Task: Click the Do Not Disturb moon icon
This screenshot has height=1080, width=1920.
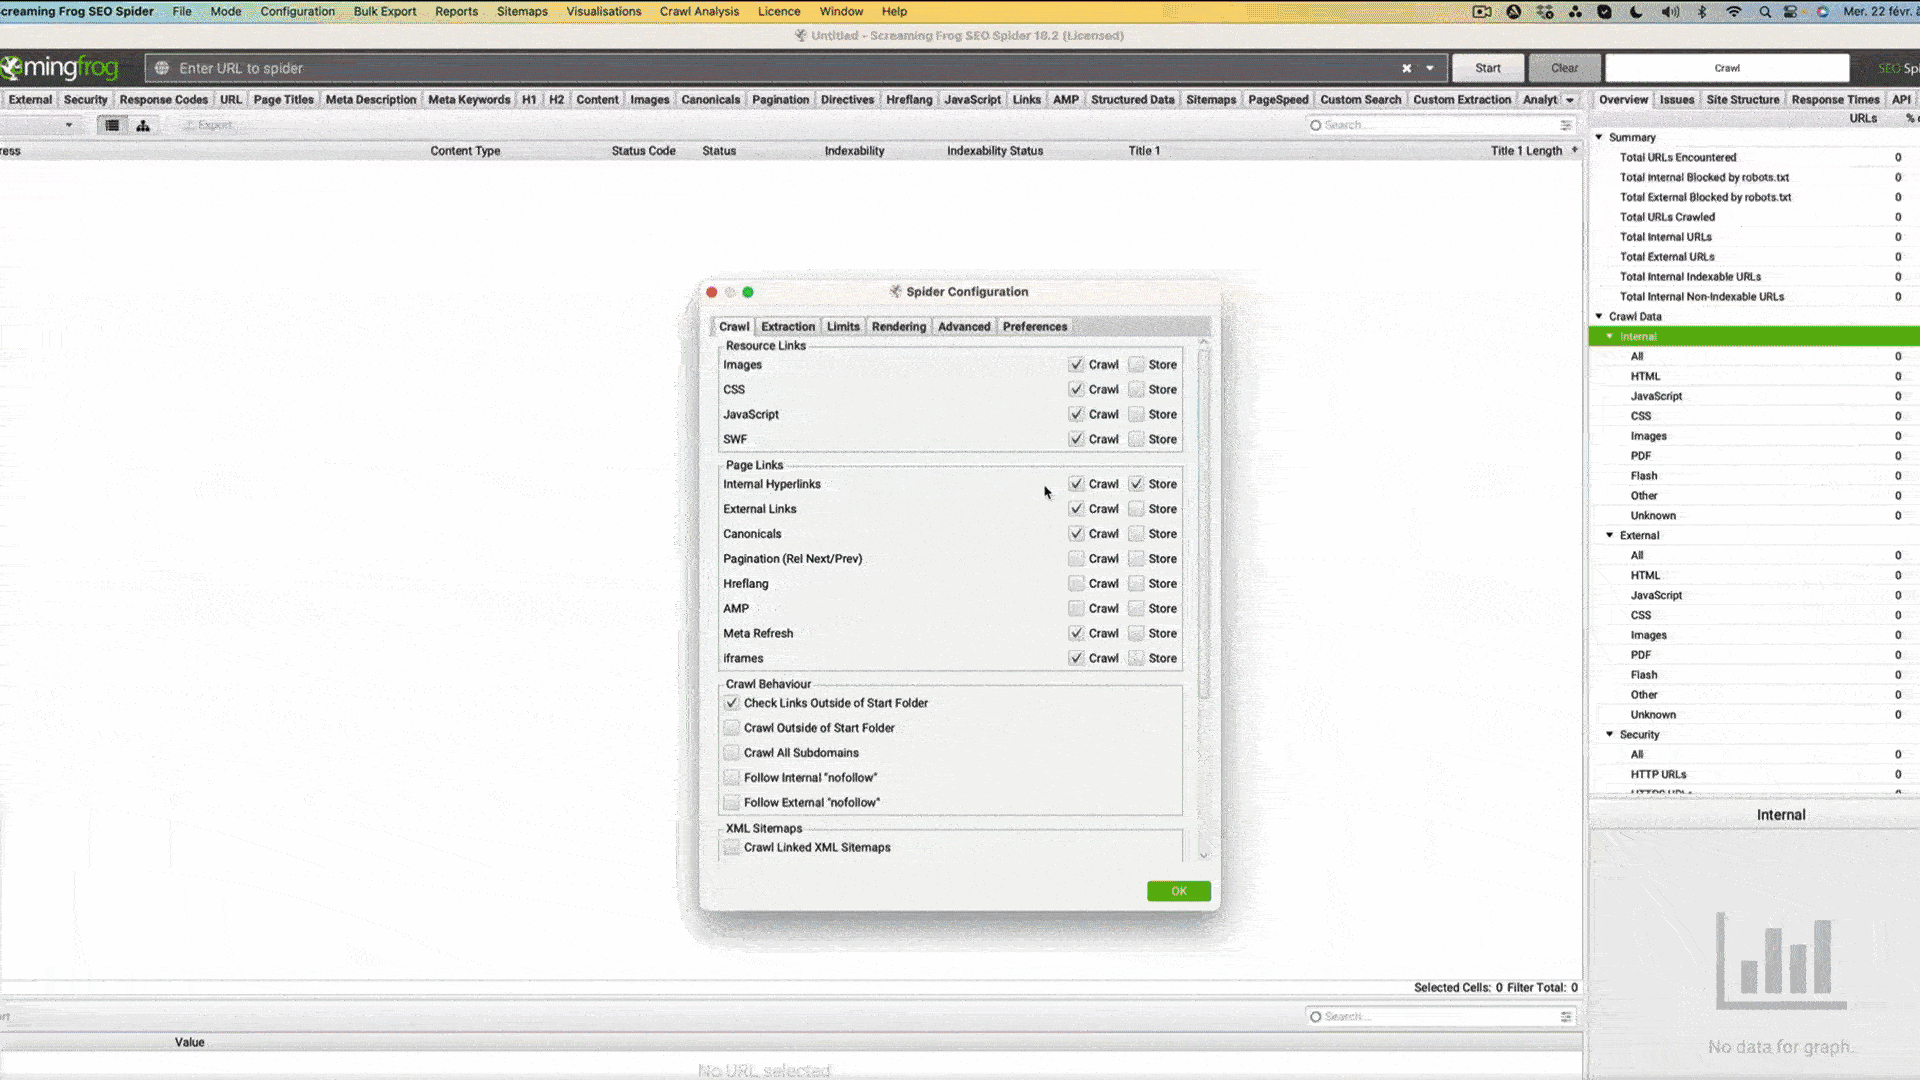Action: (1636, 12)
